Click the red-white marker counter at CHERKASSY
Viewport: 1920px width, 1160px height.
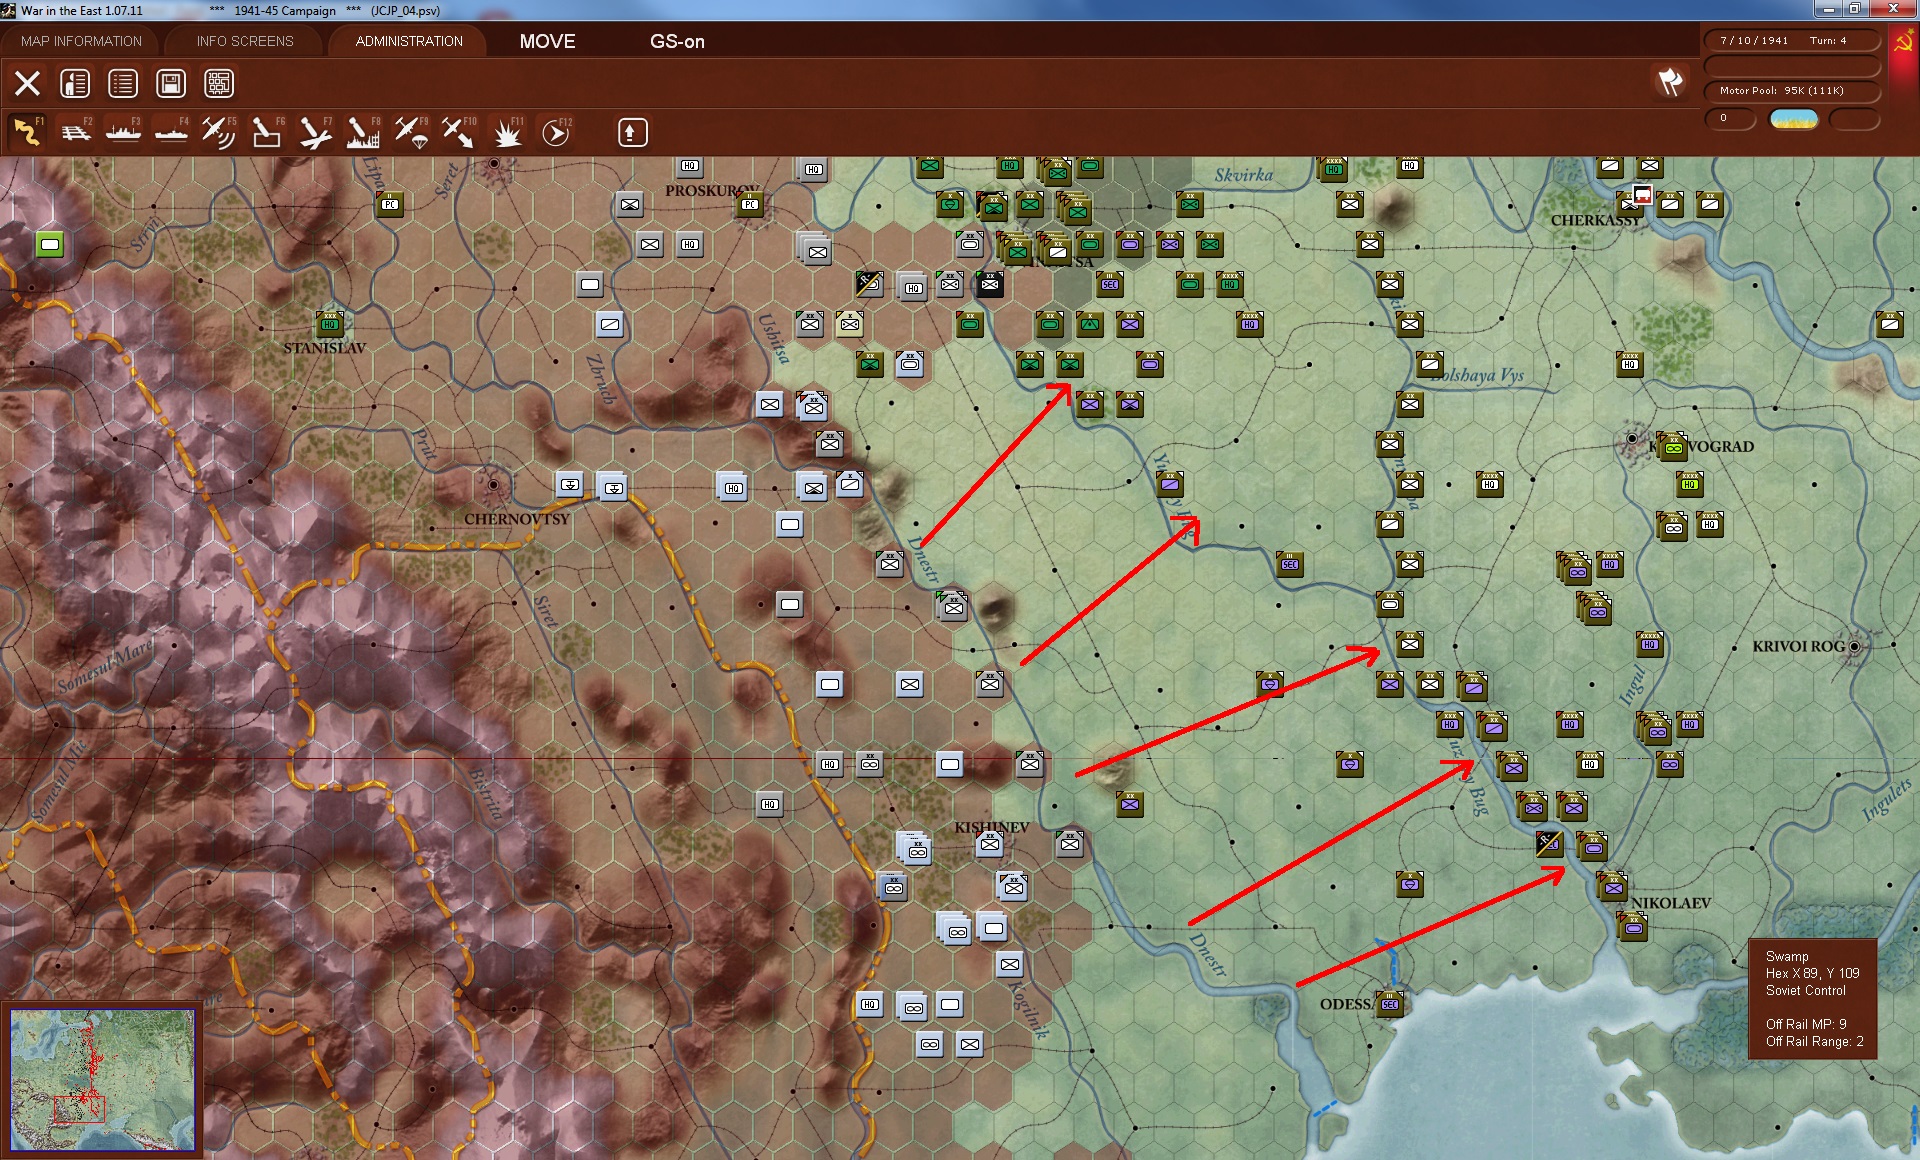click(1642, 195)
